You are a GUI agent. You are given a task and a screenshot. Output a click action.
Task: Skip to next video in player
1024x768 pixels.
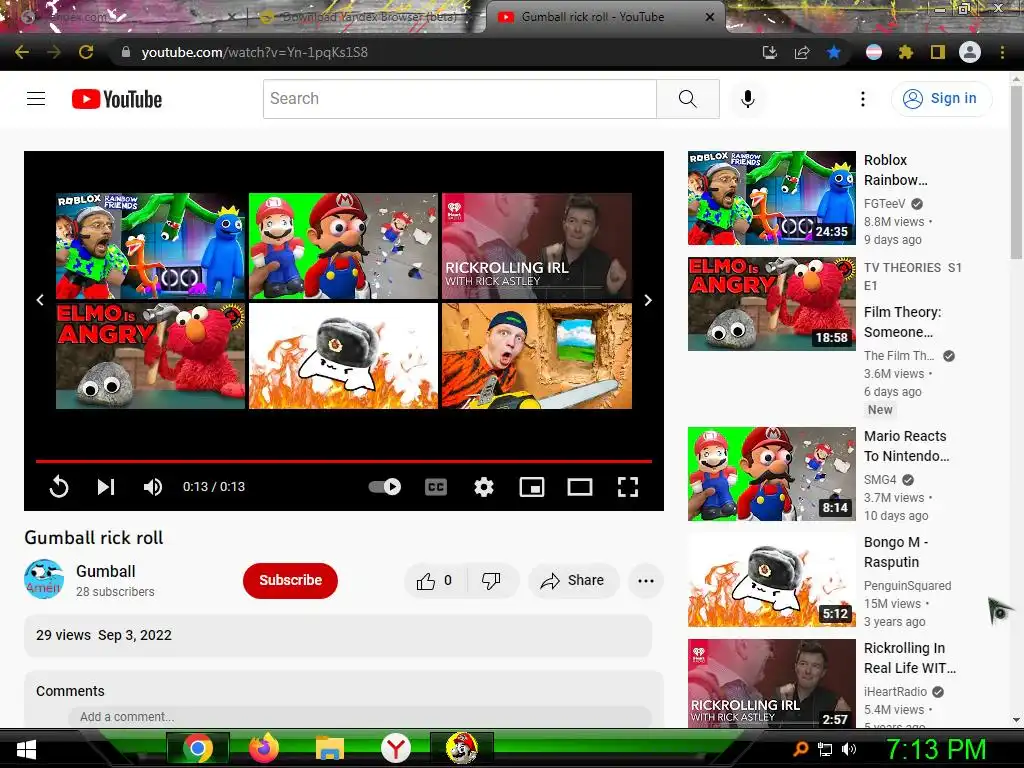click(106, 487)
